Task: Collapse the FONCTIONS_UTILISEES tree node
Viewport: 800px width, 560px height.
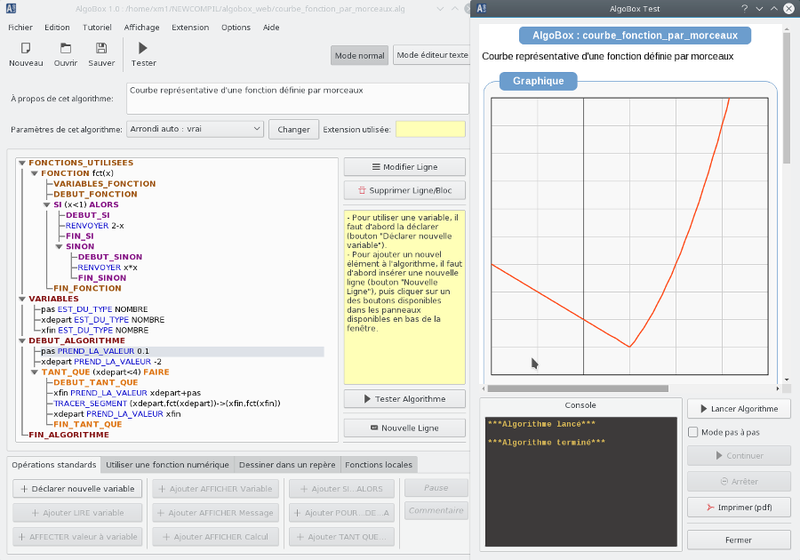Action: pyautogui.click(x=23, y=162)
